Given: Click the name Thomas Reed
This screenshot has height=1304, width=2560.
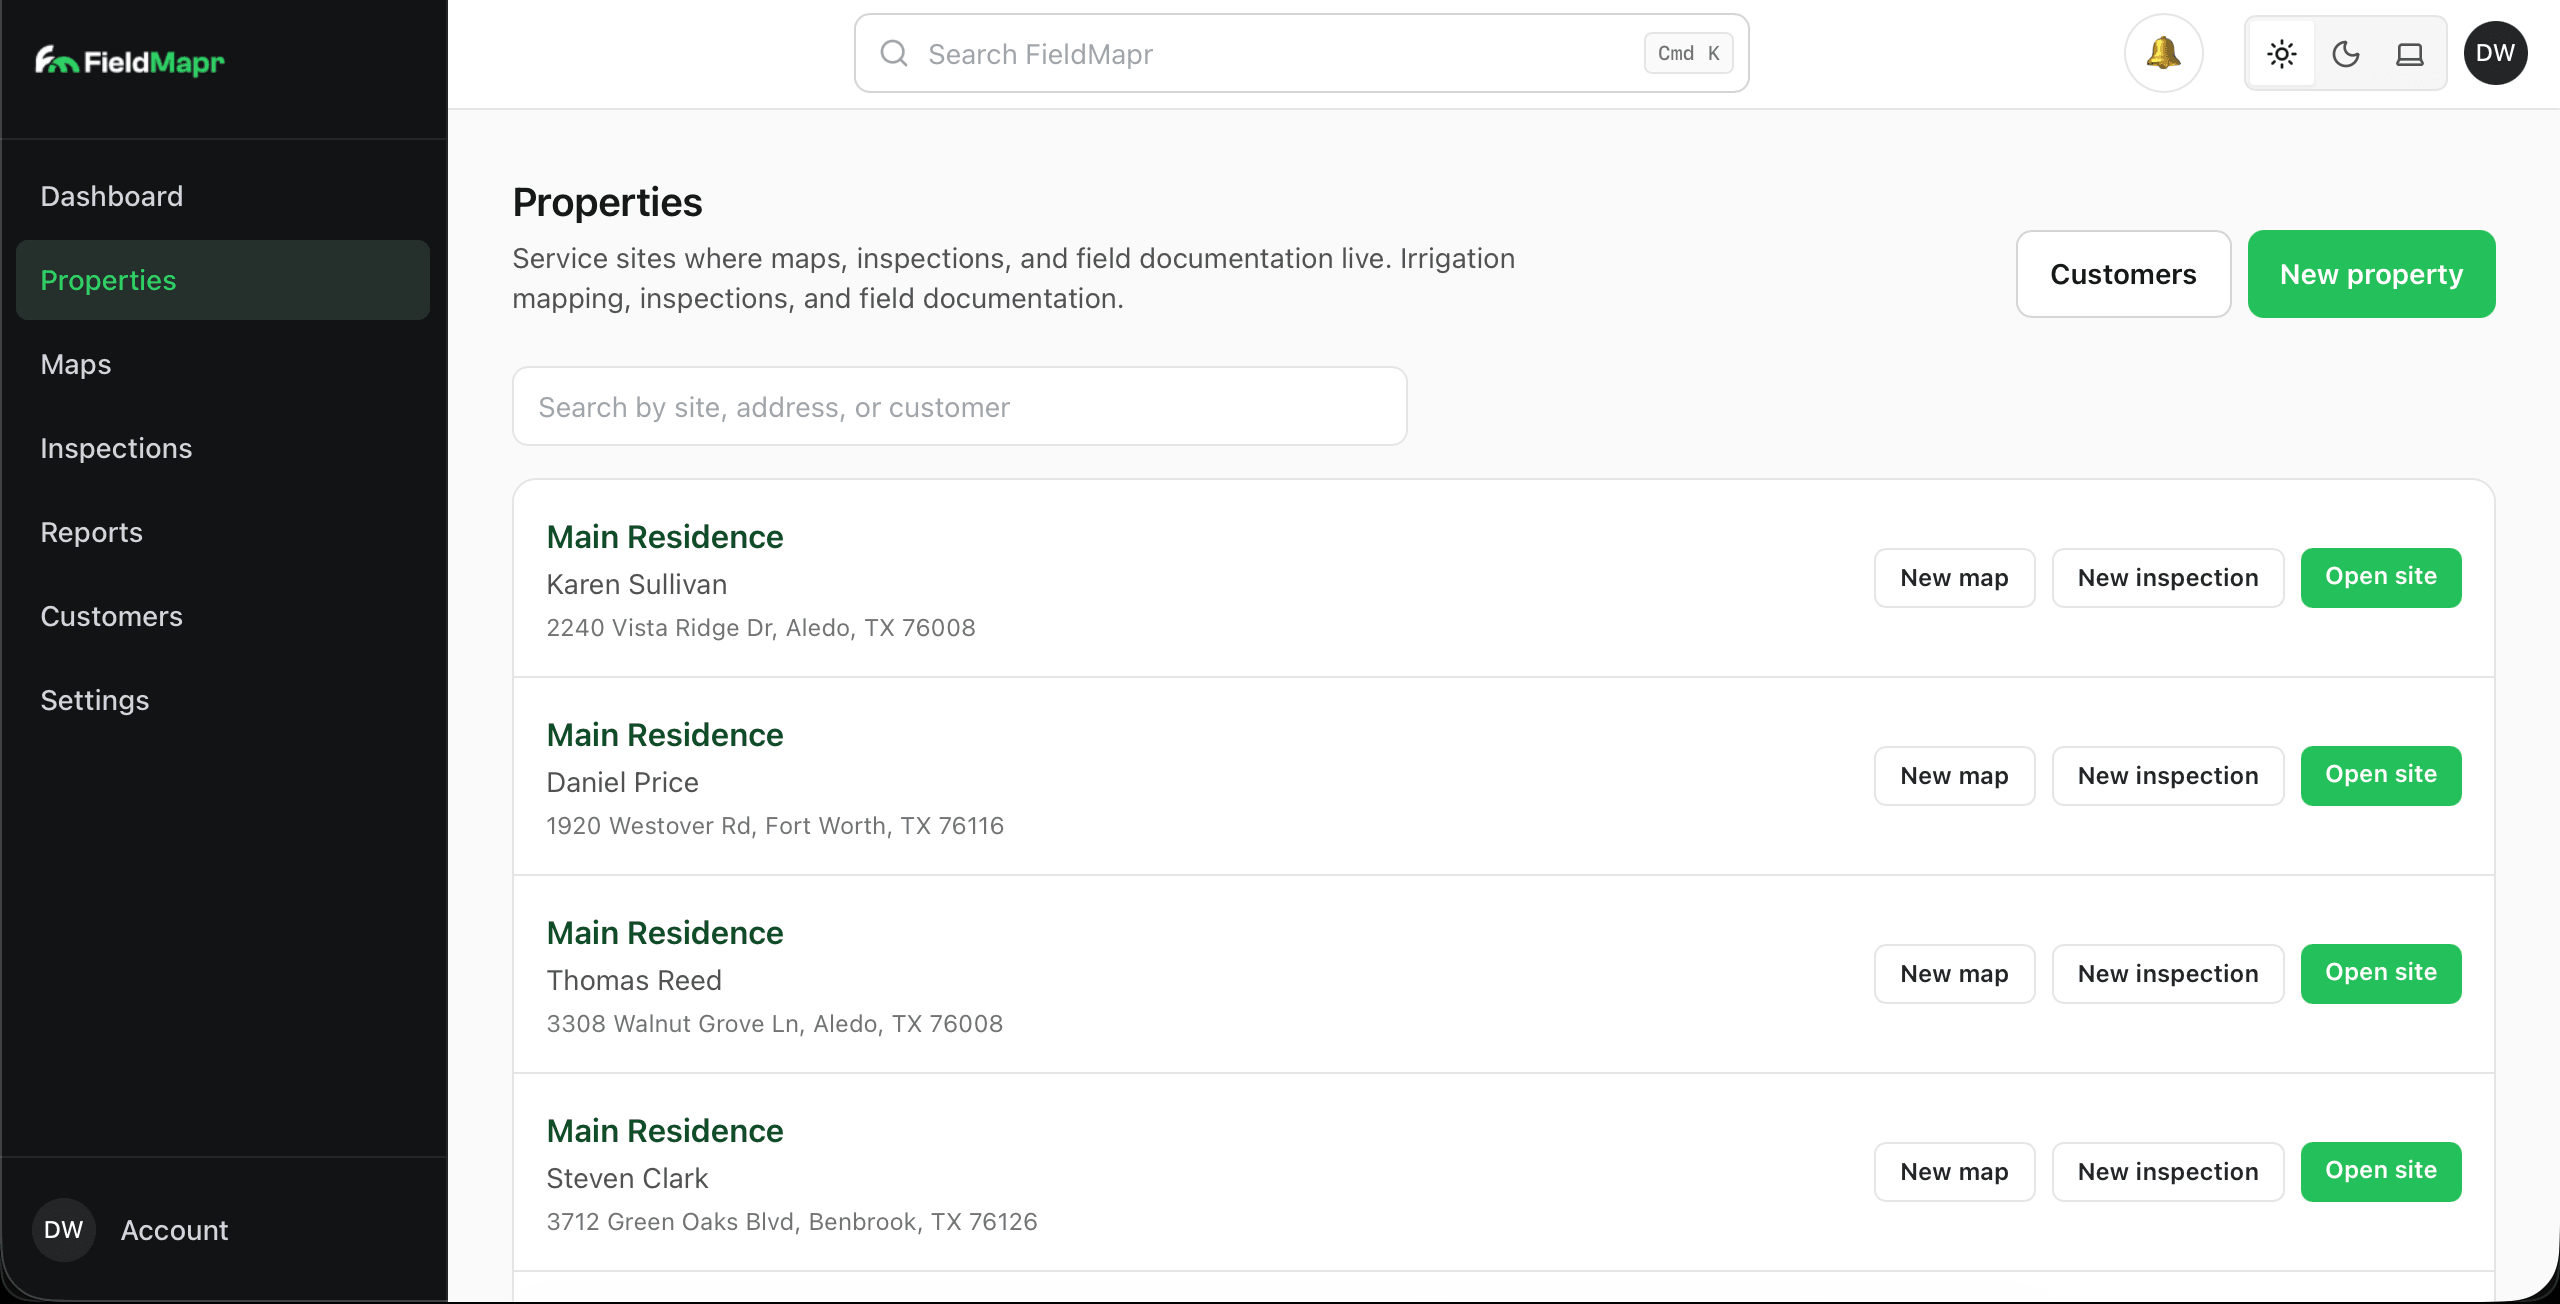Looking at the screenshot, I should click(x=634, y=980).
